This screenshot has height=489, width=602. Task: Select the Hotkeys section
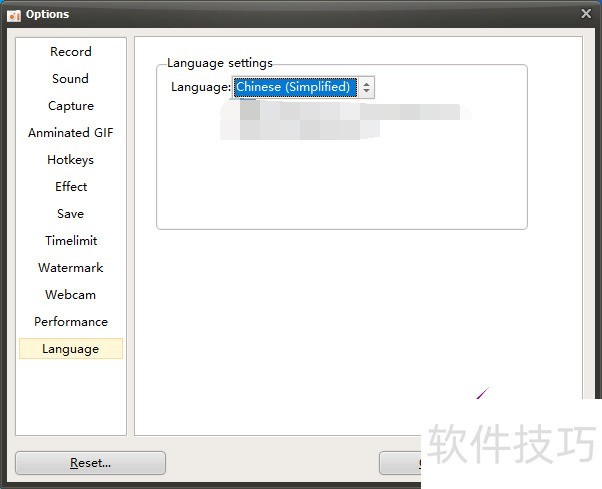[71, 160]
